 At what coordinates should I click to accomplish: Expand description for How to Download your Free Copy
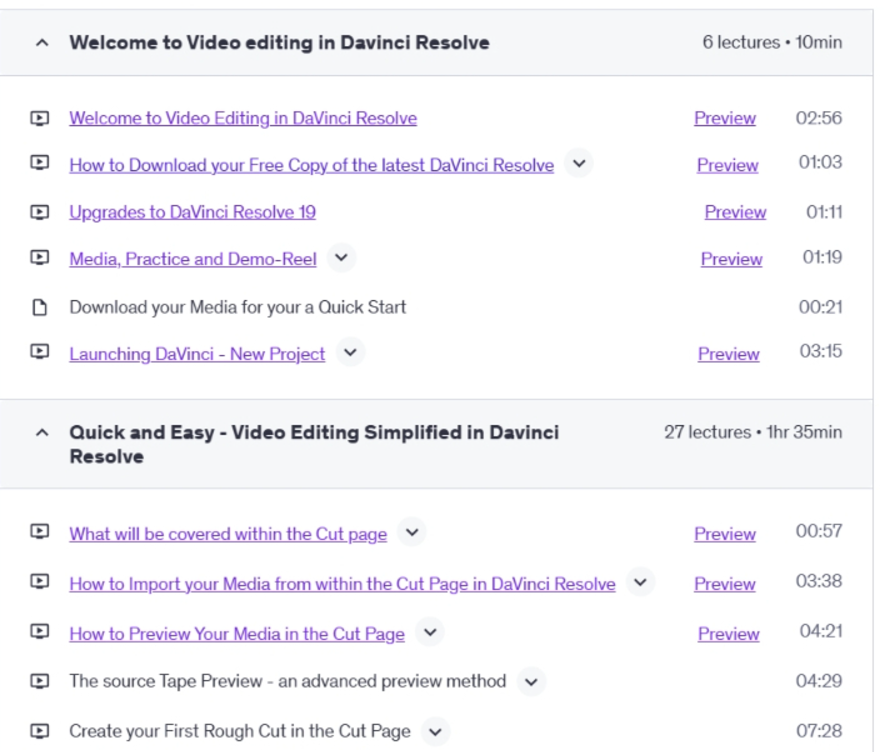pos(579,164)
